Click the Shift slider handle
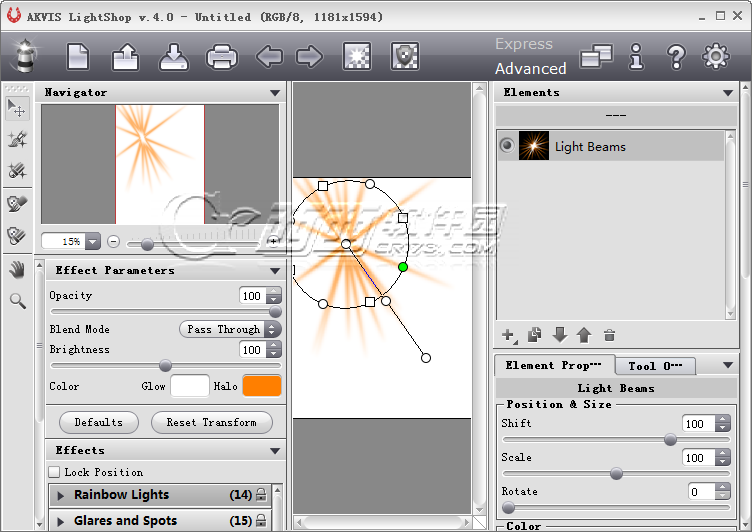The height and width of the screenshot is (532, 752). coord(670,439)
